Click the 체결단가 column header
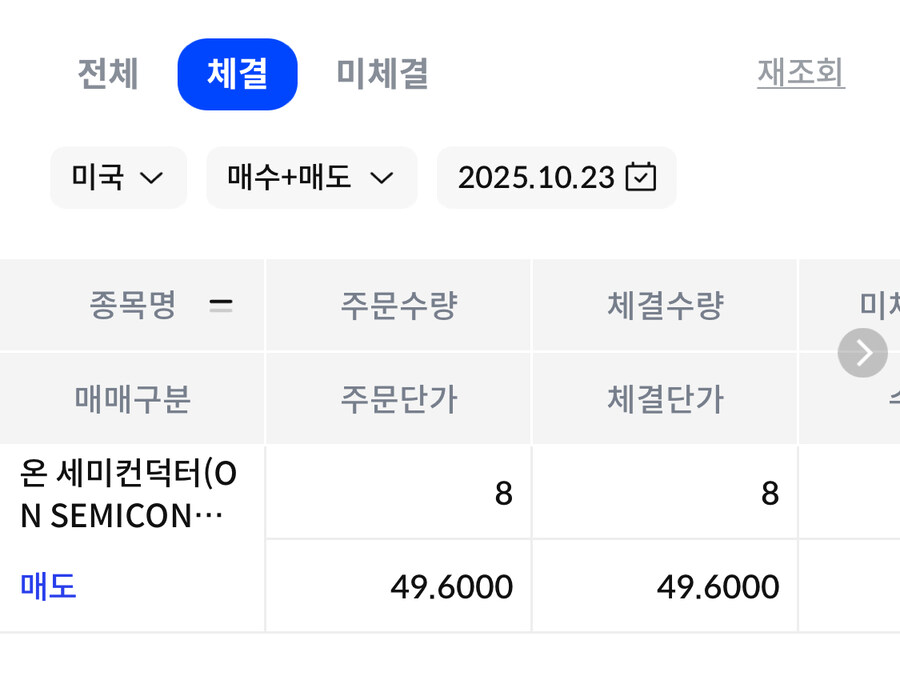 tap(664, 398)
